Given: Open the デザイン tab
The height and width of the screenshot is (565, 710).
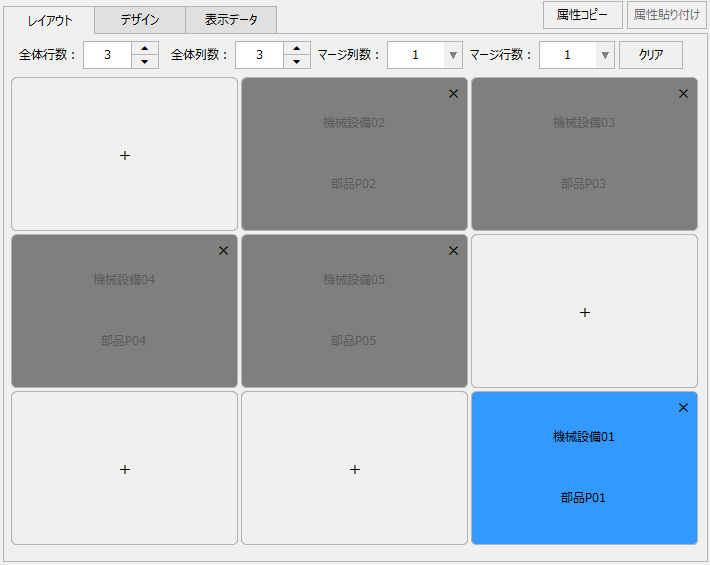Looking at the screenshot, I should (140, 20).
